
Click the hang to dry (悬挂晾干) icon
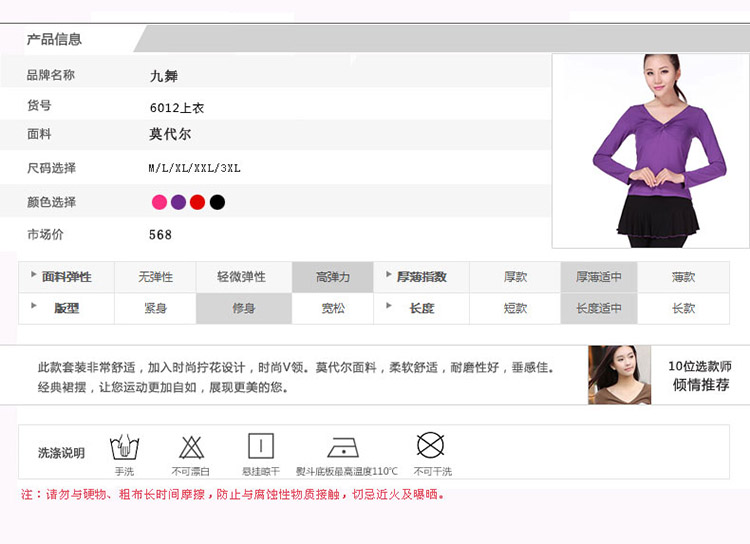[261, 447]
